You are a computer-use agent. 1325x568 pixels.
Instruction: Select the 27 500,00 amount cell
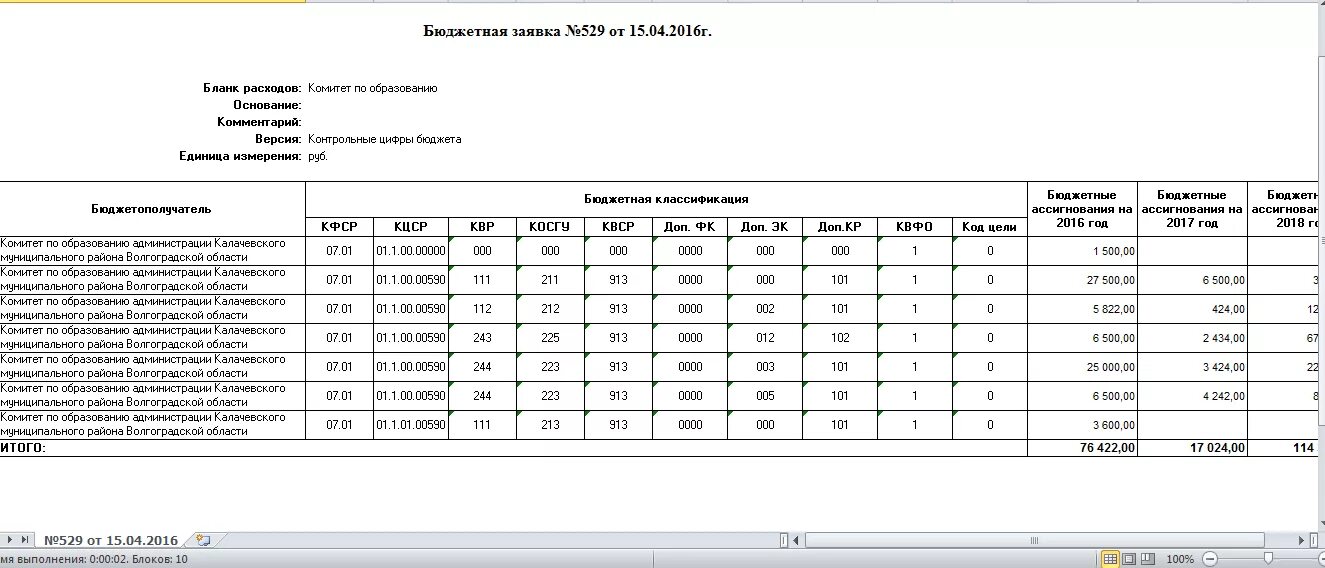[x=1083, y=280]
